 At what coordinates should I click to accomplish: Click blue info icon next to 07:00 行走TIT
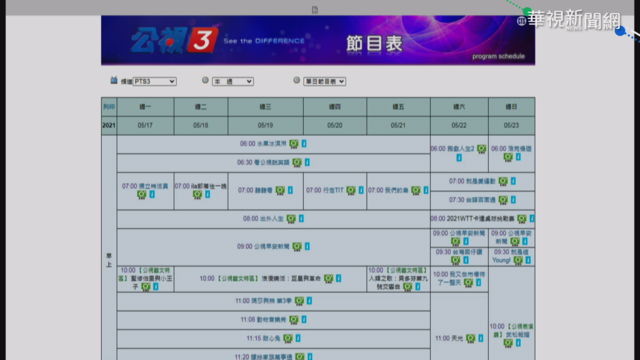point(361,190)
